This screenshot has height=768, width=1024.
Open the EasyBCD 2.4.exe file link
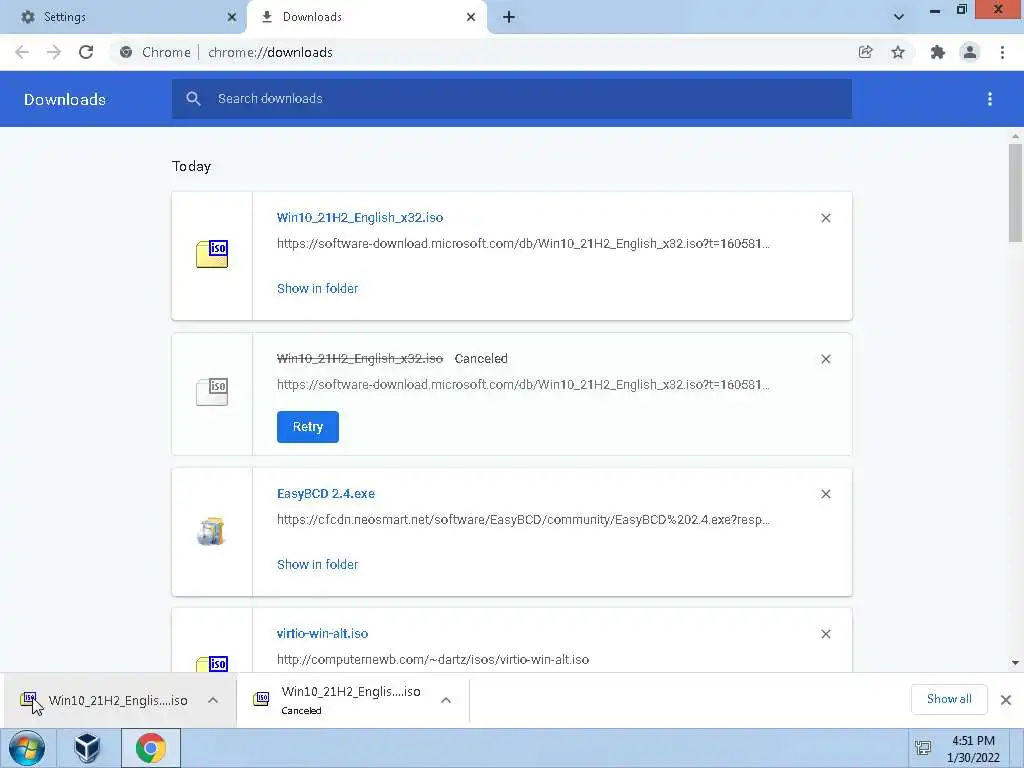click(326, 494)
